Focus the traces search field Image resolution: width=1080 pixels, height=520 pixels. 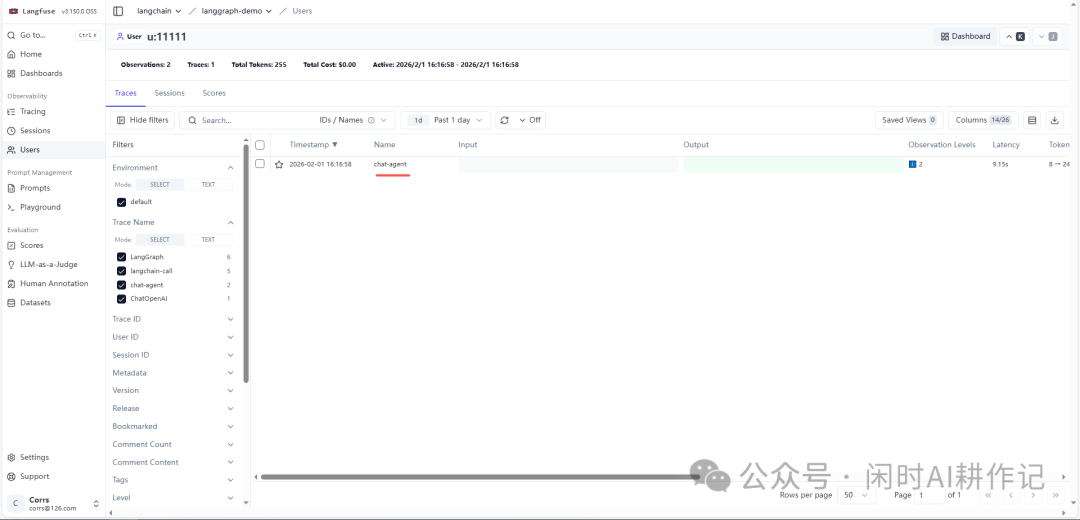click(x=248, y=120)
